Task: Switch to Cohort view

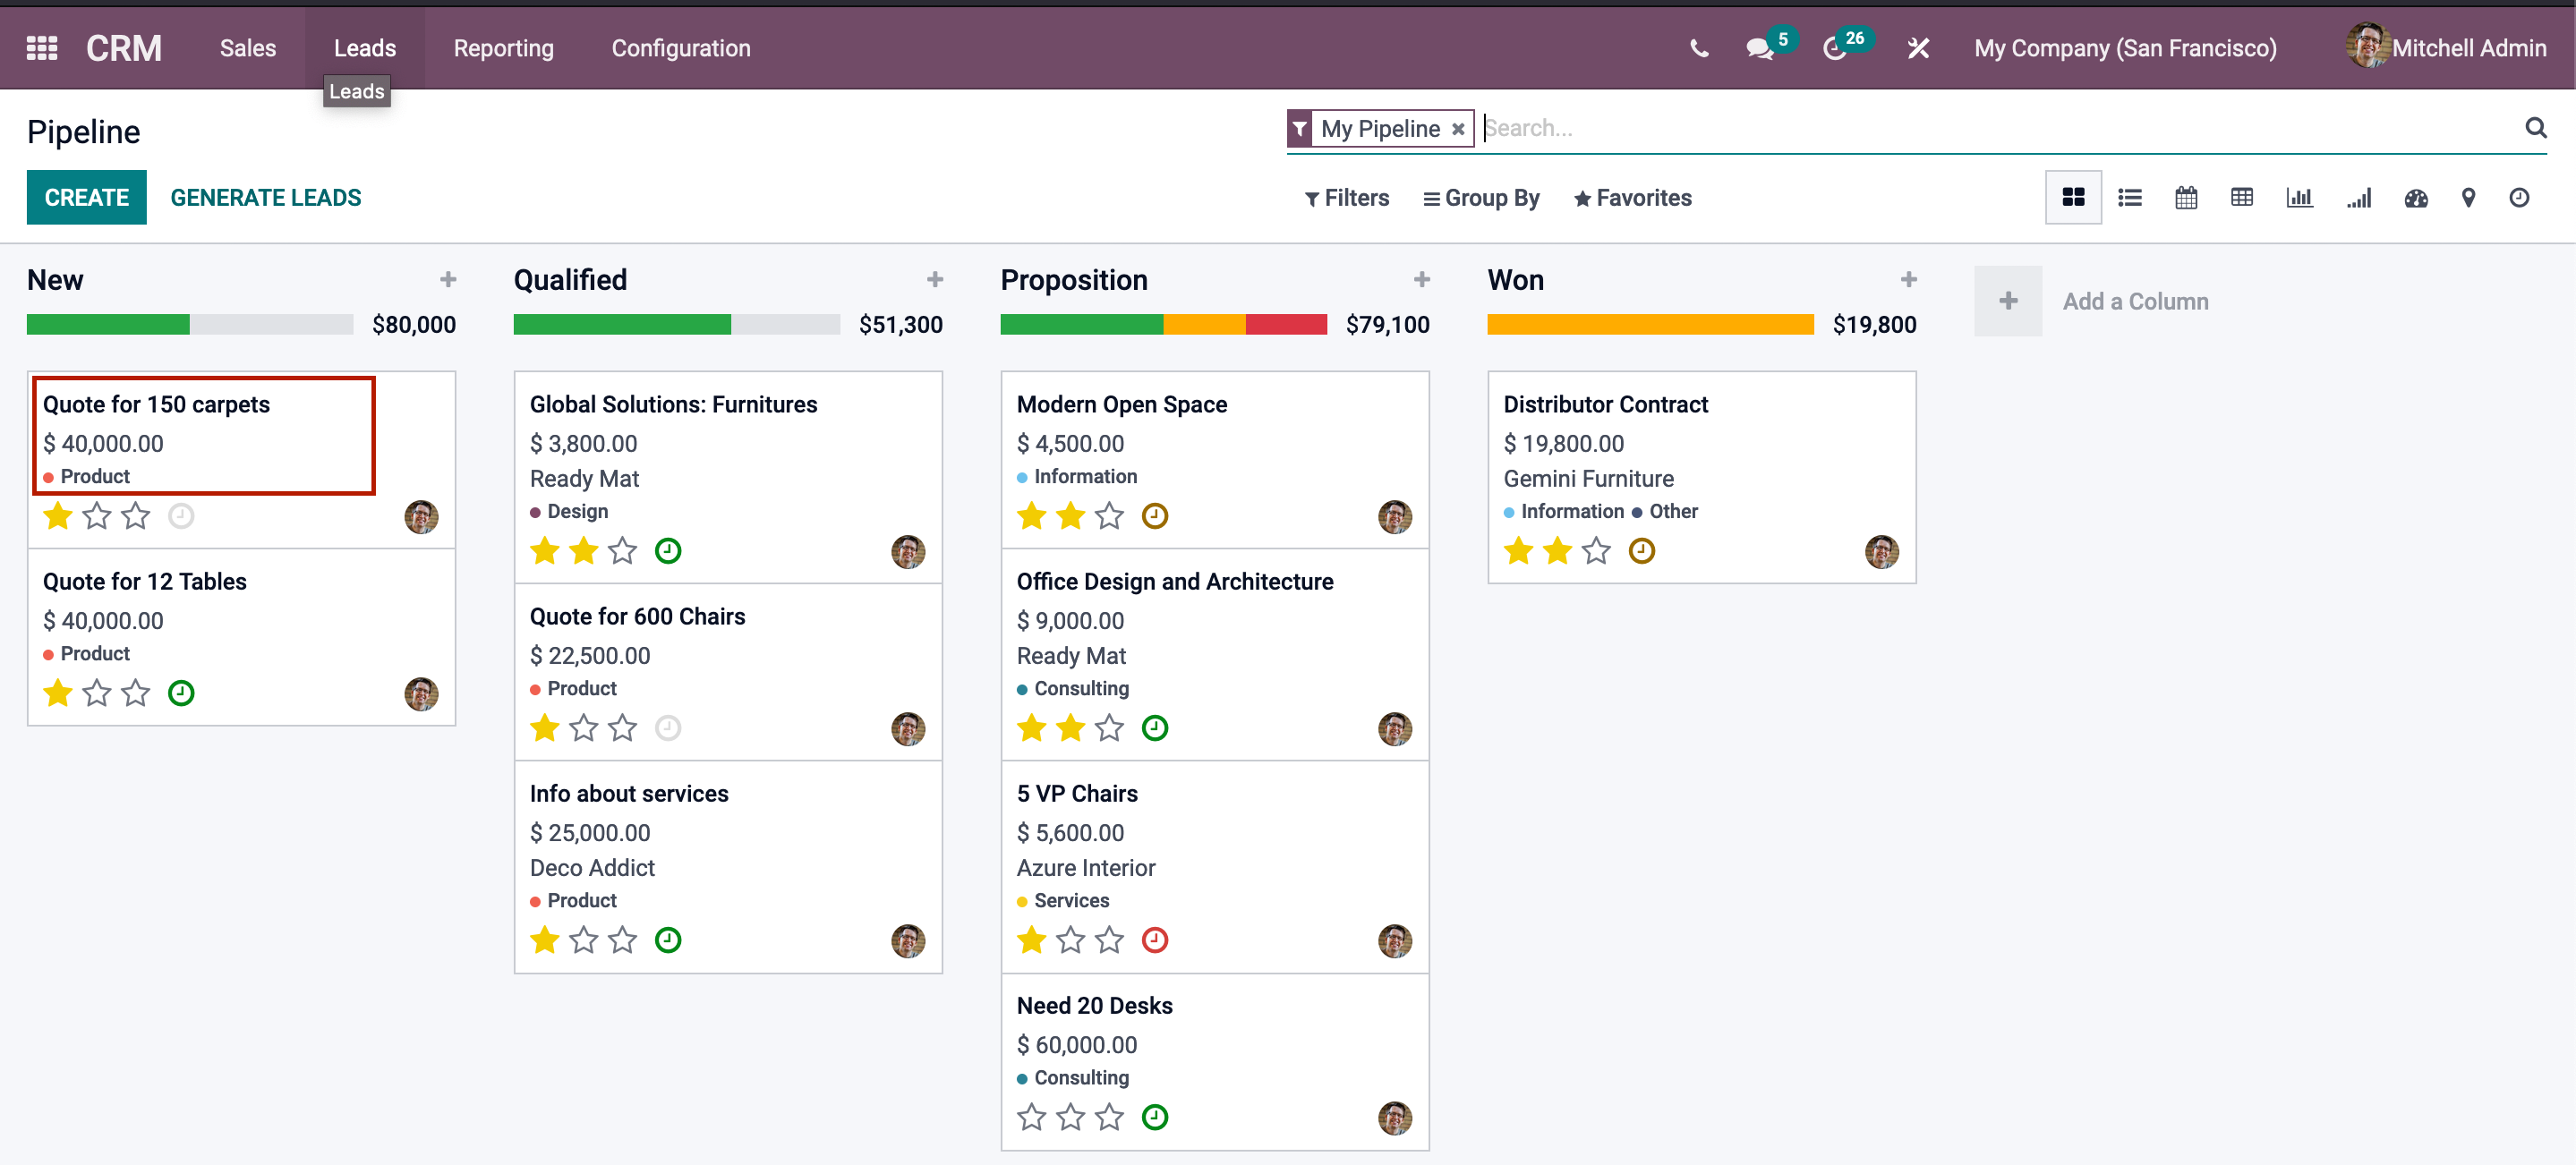Action: [x=2359, y=197]
